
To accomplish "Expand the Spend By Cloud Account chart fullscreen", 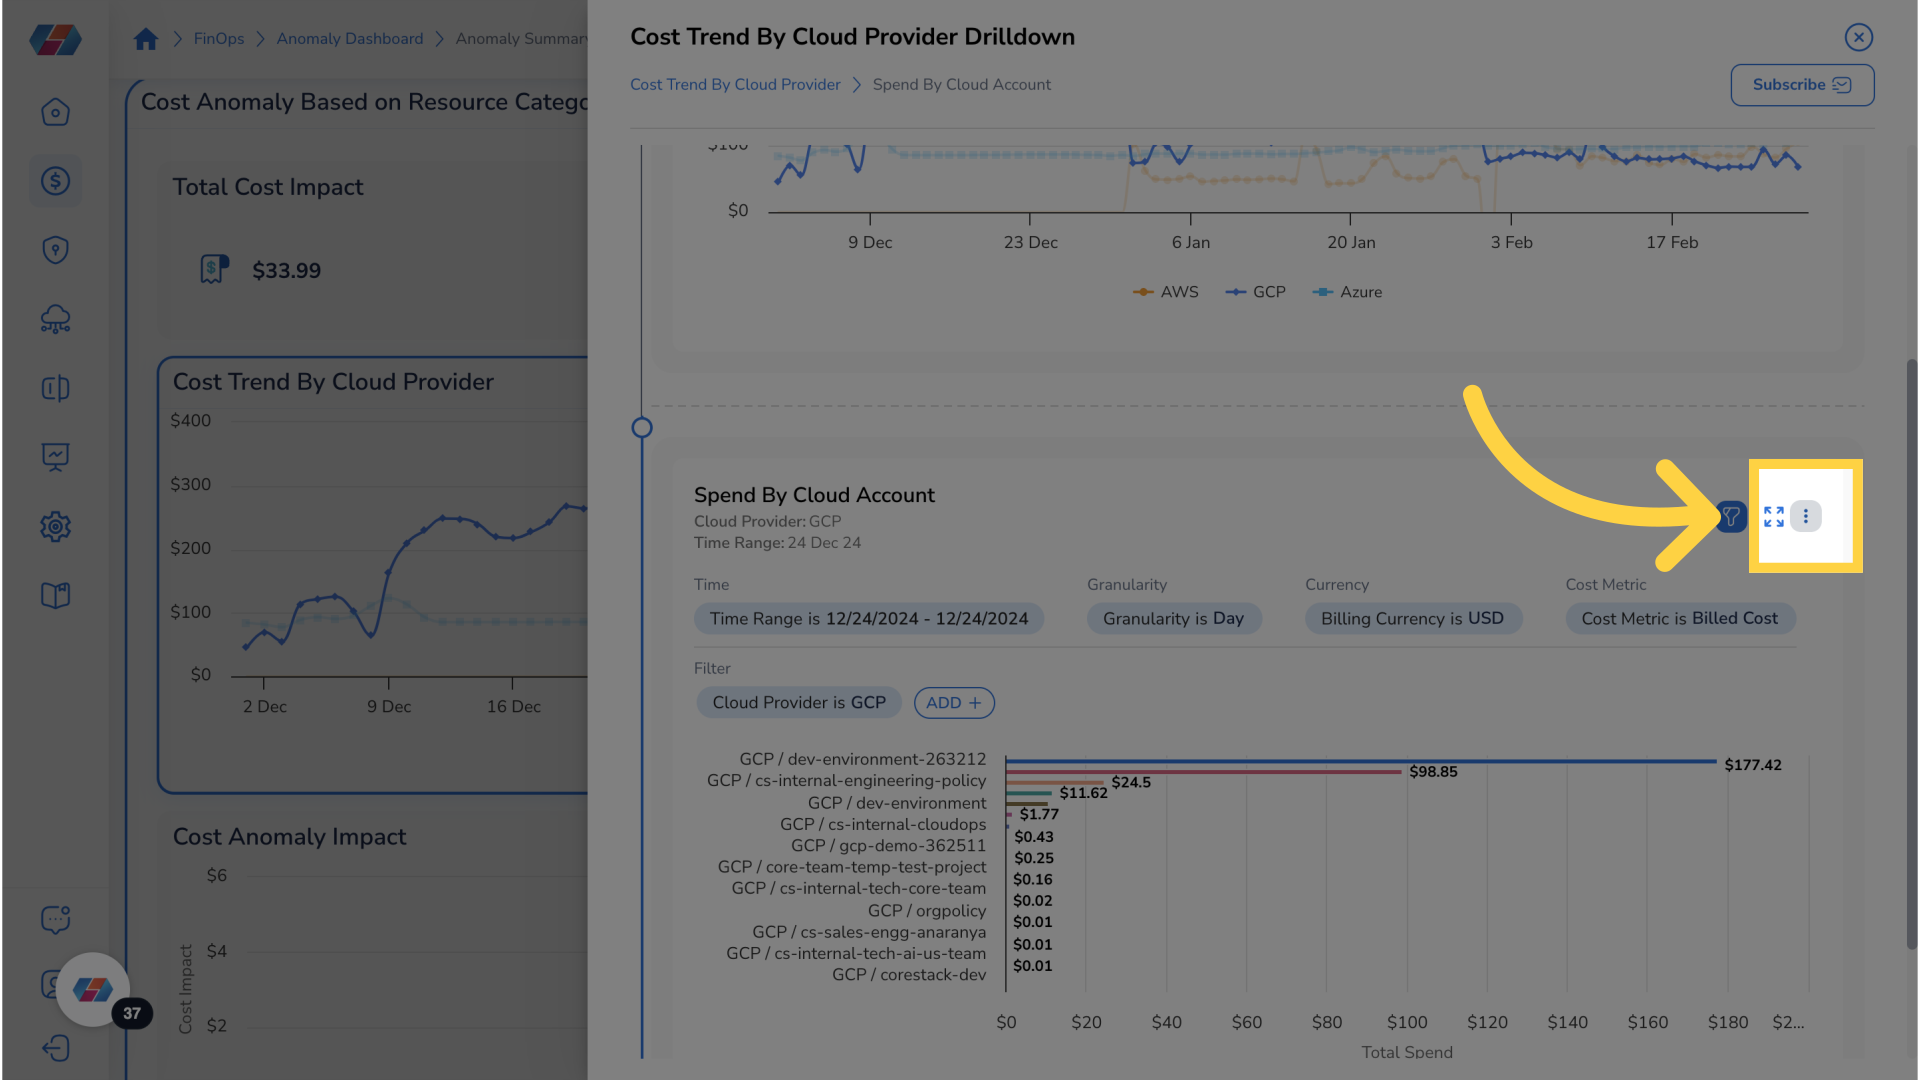I will pyautogui.click(x=1774, y=516).
